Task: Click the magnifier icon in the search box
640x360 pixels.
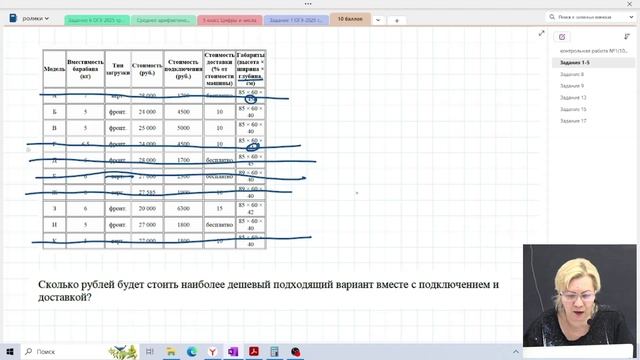Action: (x=552, y=17)
